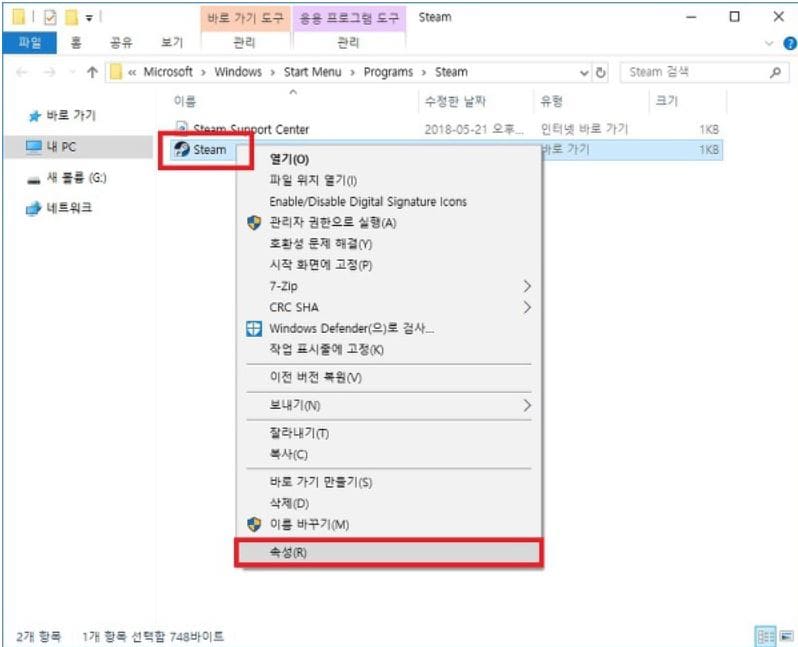
Task: Open recent locations dropdown arrow
Action: 72,72
